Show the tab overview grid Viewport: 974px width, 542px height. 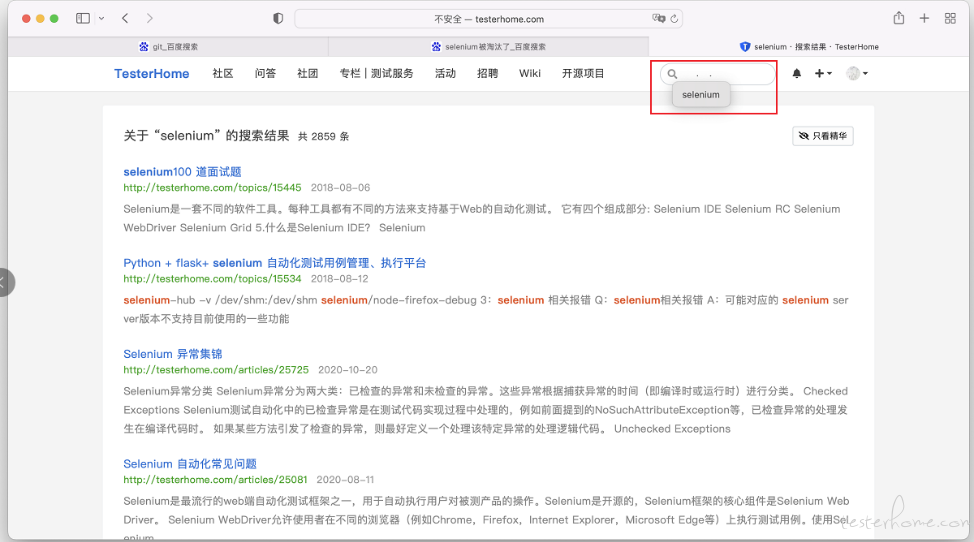(x=950, y=19)
